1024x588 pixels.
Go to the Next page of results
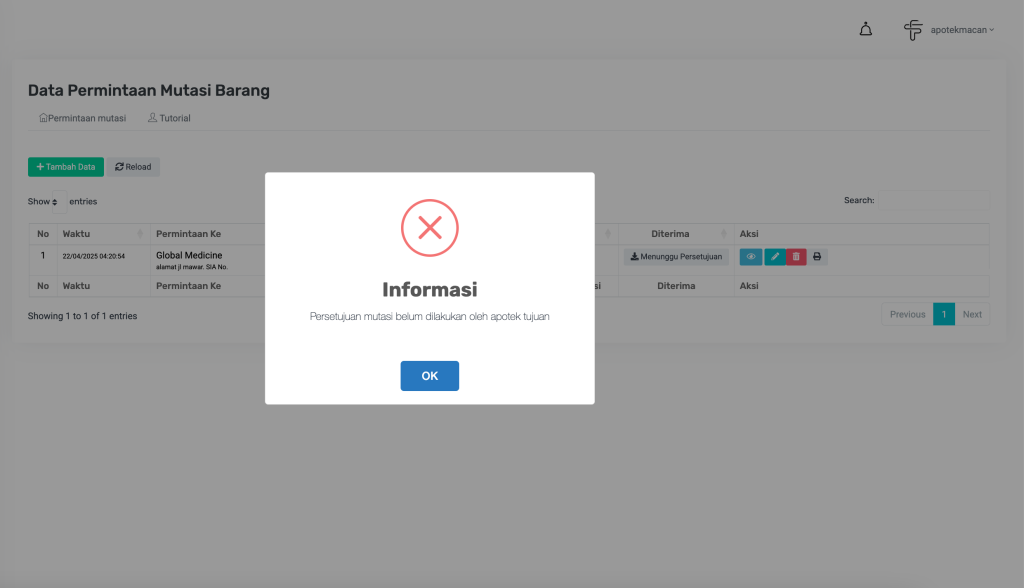972,314
